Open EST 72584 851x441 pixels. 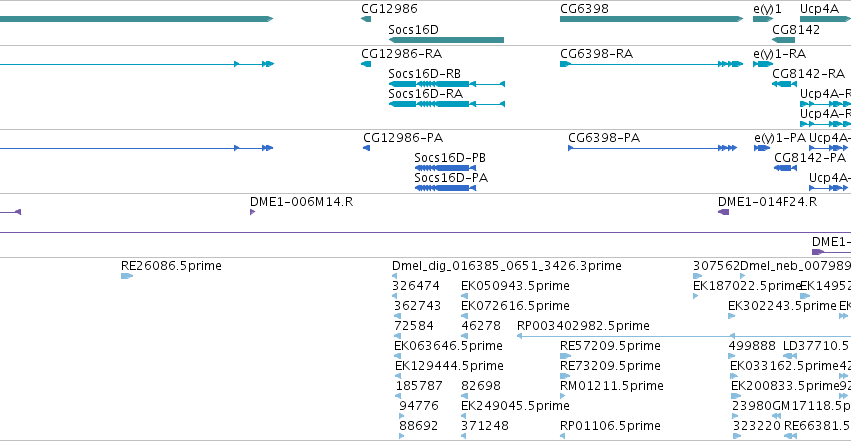414,326
